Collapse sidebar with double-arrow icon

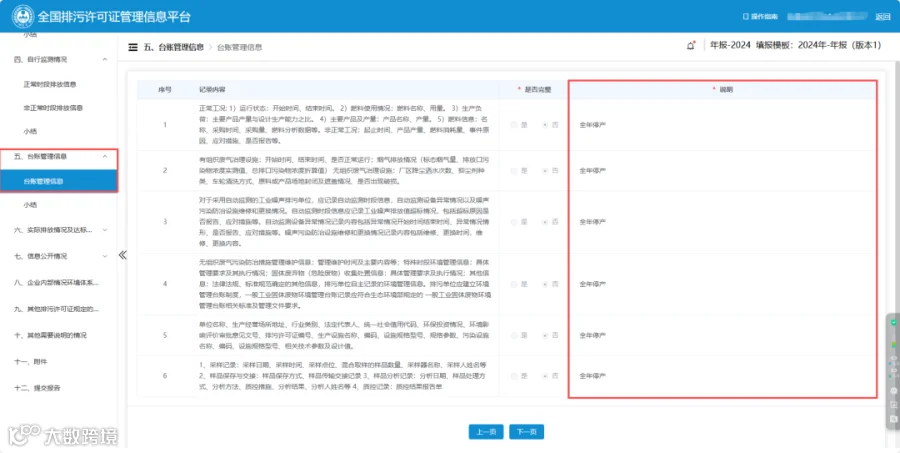pos(122,255)
